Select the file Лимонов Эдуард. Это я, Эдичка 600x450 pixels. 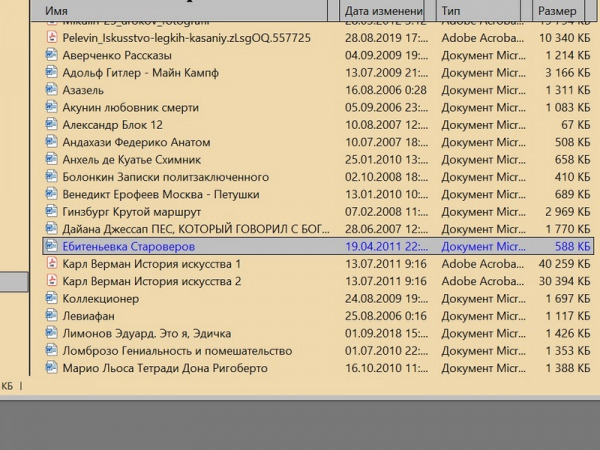[x=147, y=334]
